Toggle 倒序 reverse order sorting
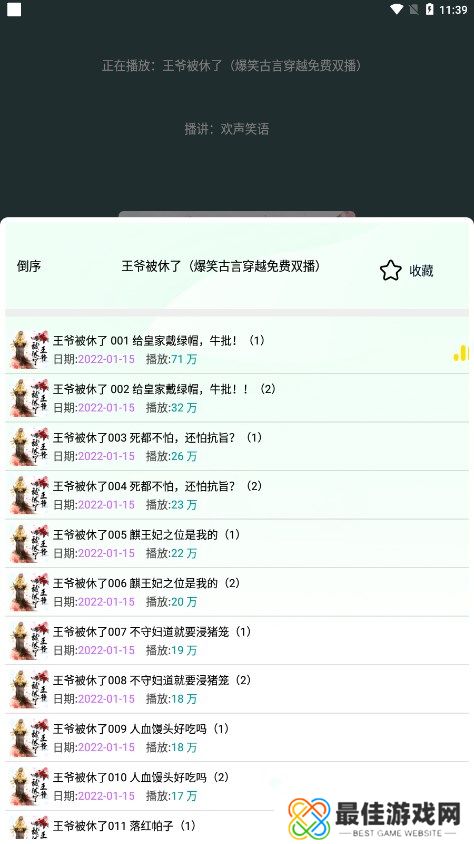This screenshot has height=844, width=474. [x=29, y=266]
